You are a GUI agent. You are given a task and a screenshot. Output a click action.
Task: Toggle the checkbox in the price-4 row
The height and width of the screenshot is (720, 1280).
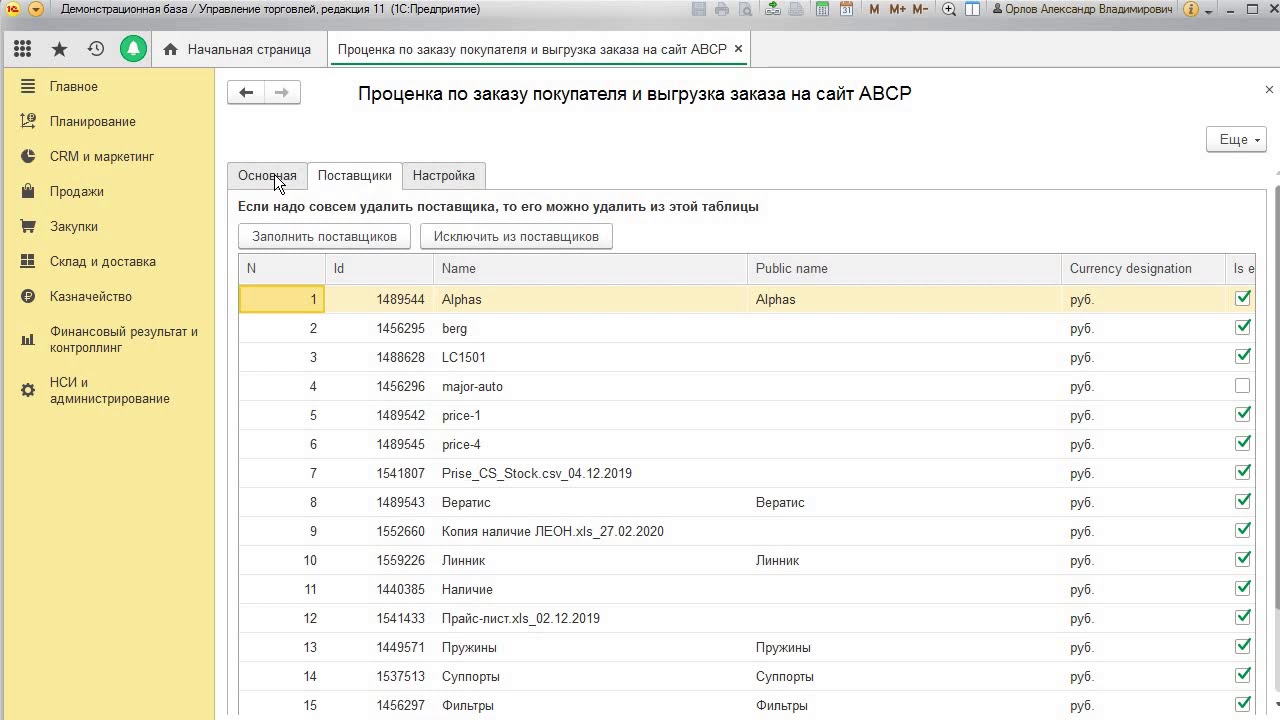point(1243,443)
